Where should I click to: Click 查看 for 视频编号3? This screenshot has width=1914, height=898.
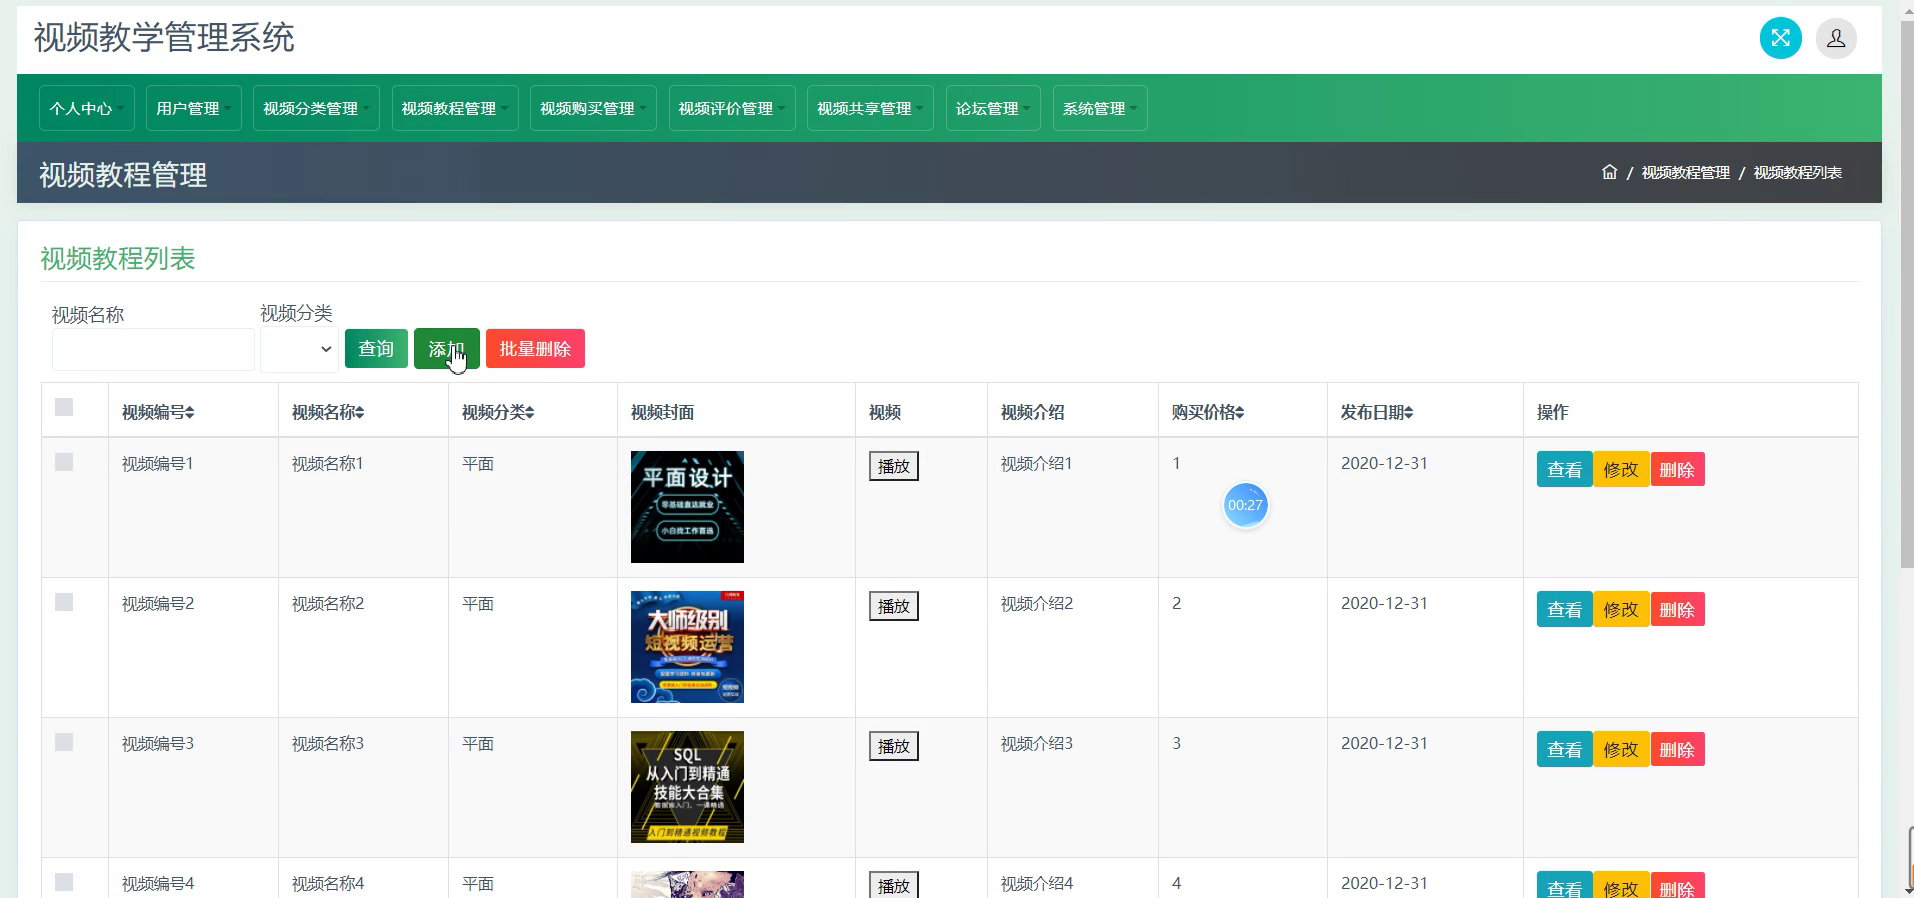tap(1564, 750)
